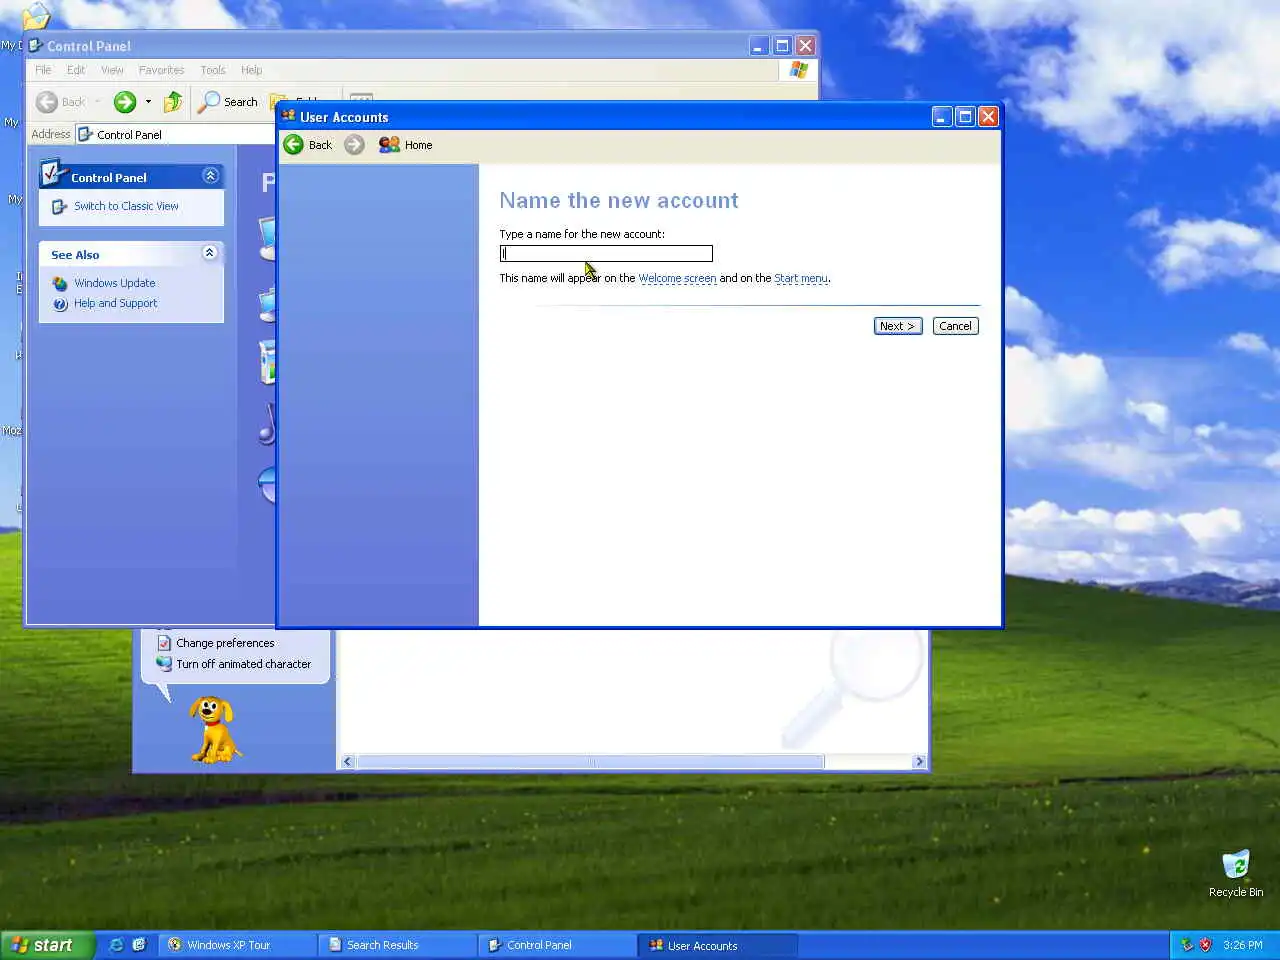Switch to Search Results taskbar button
The image size is (1280, 960).
click(x=397, y=945)
